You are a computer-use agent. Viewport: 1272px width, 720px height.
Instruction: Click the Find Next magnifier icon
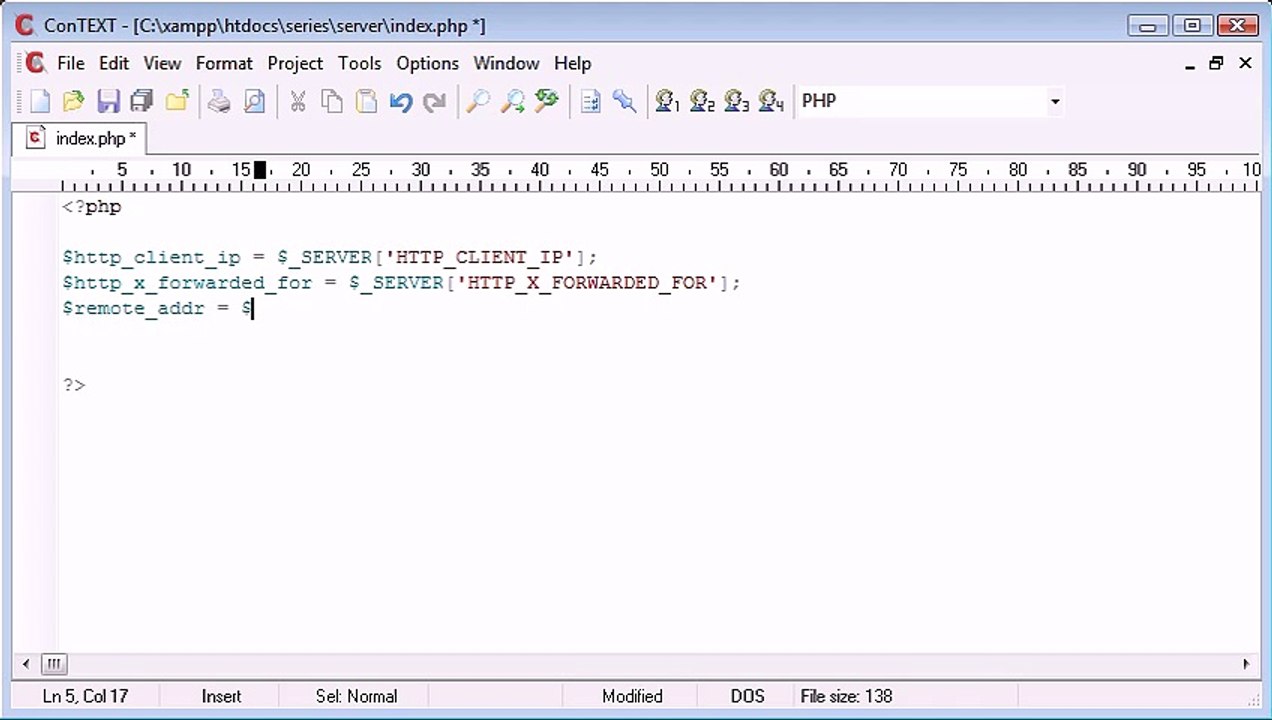click(512, 101)
